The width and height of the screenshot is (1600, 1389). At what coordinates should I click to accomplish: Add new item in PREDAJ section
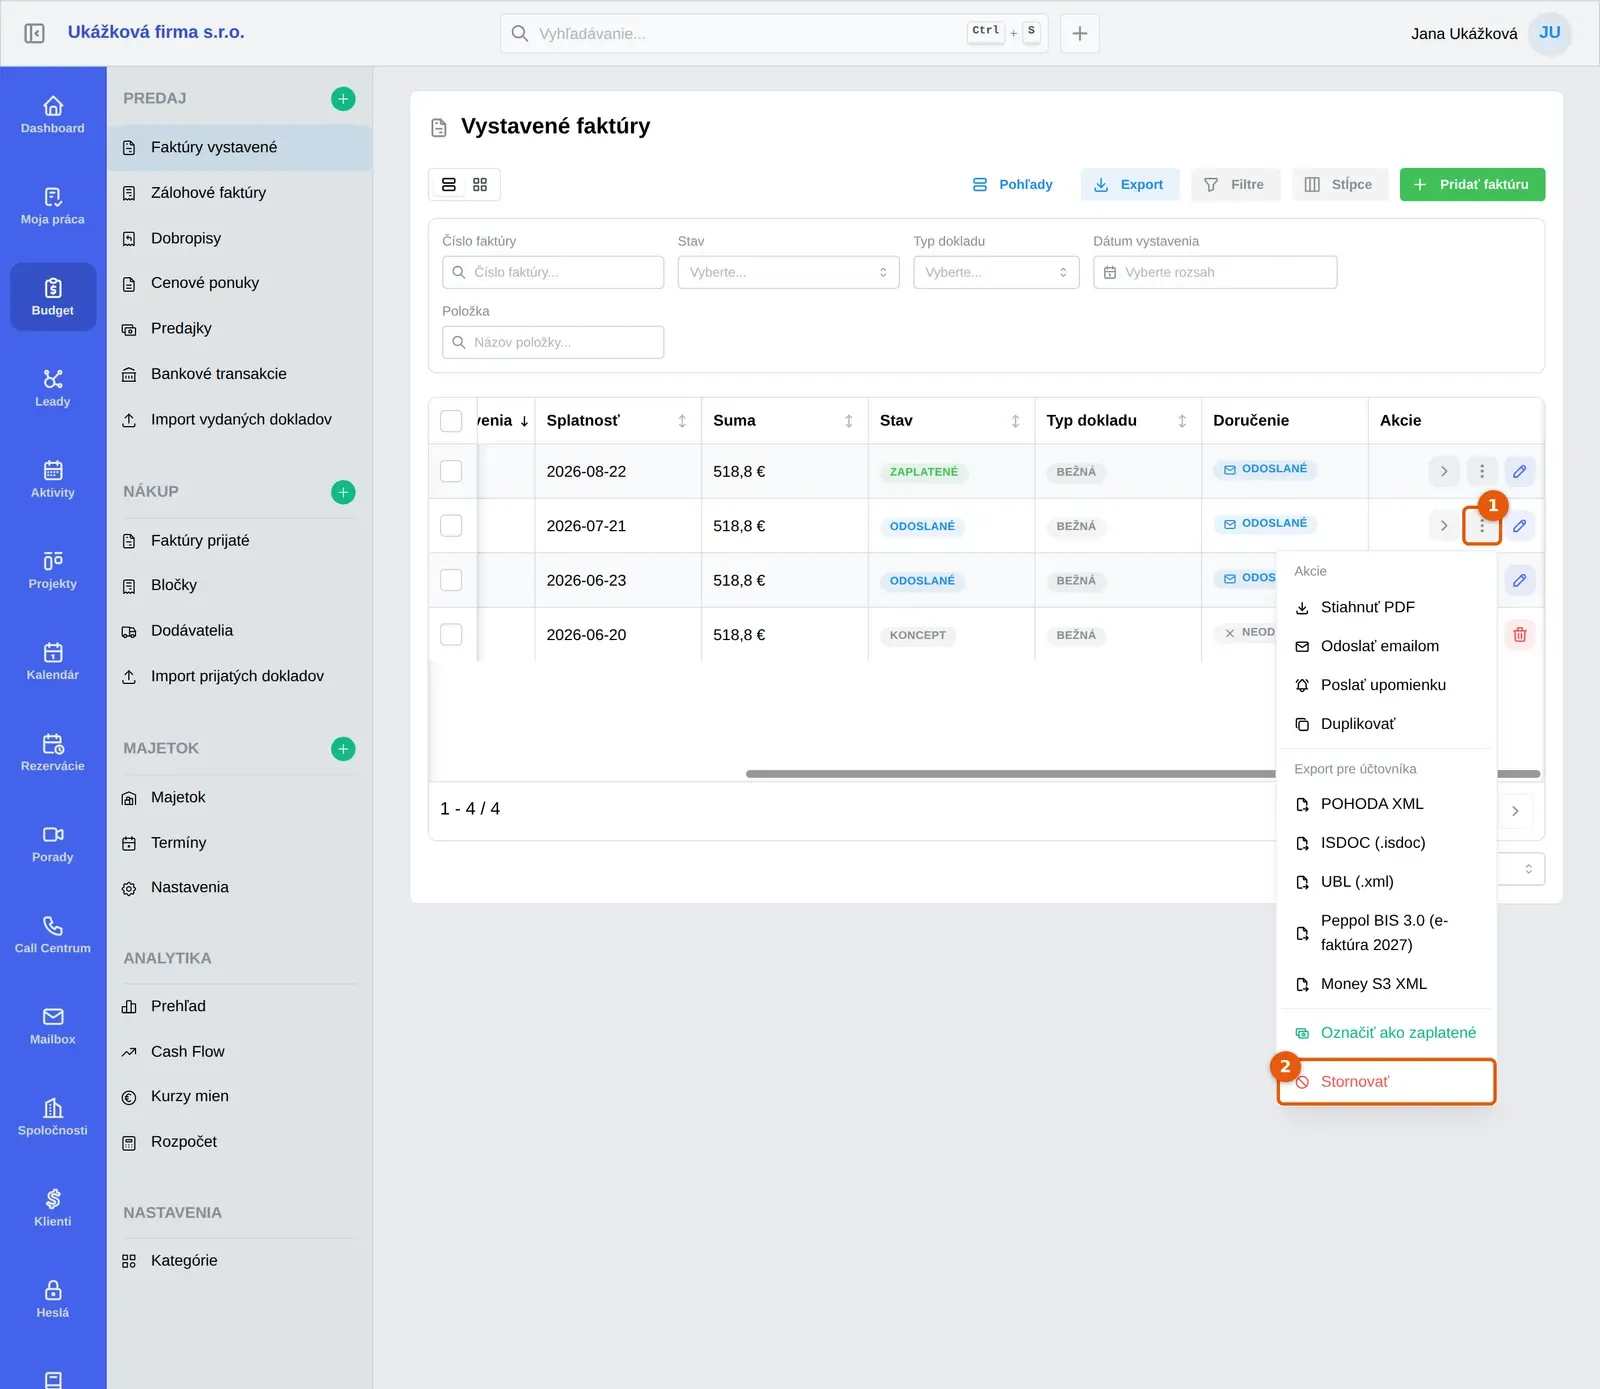tap(343, 98)
